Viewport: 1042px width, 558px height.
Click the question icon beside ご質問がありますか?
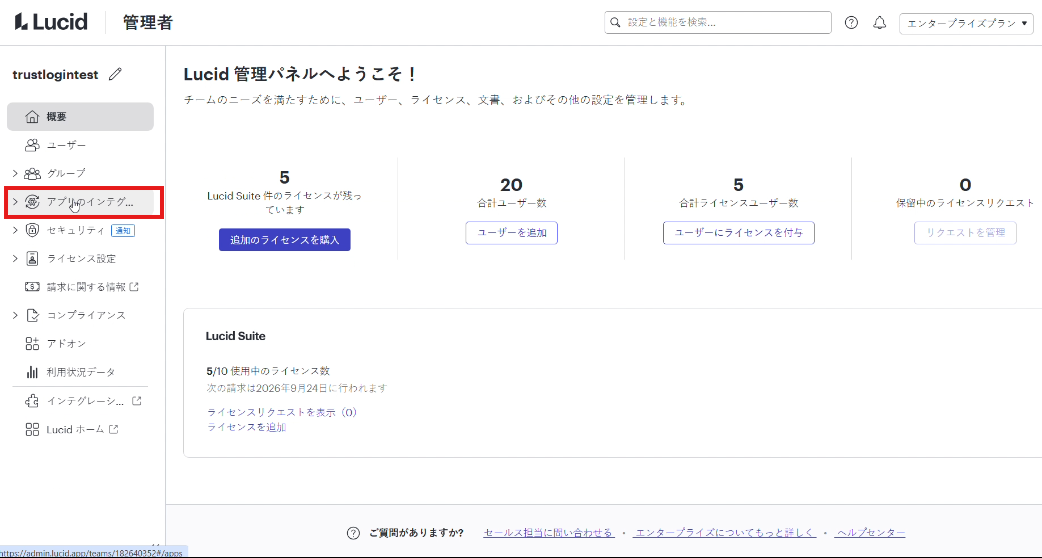point(354,533)
